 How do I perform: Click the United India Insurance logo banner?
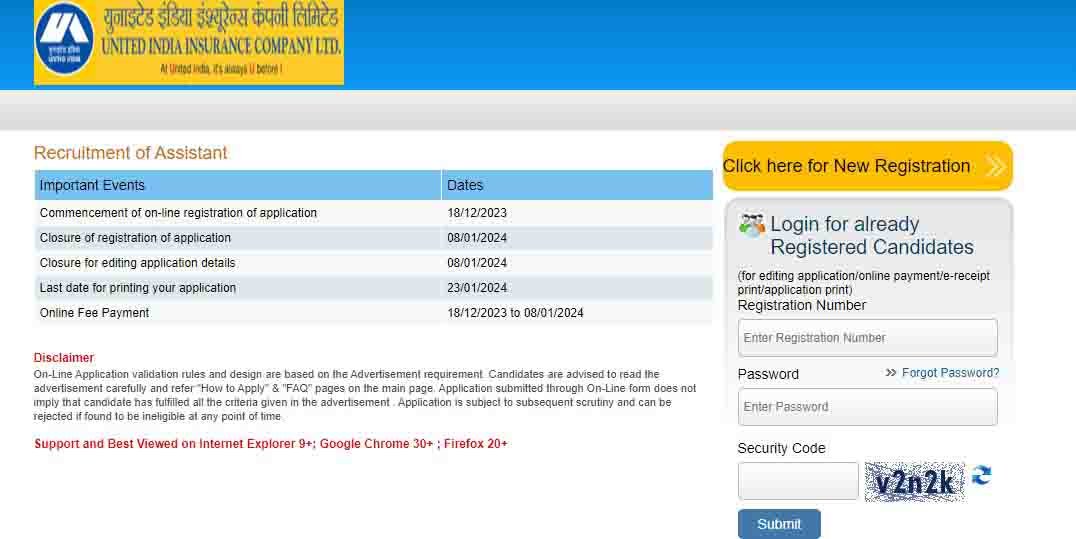[189, 43]
